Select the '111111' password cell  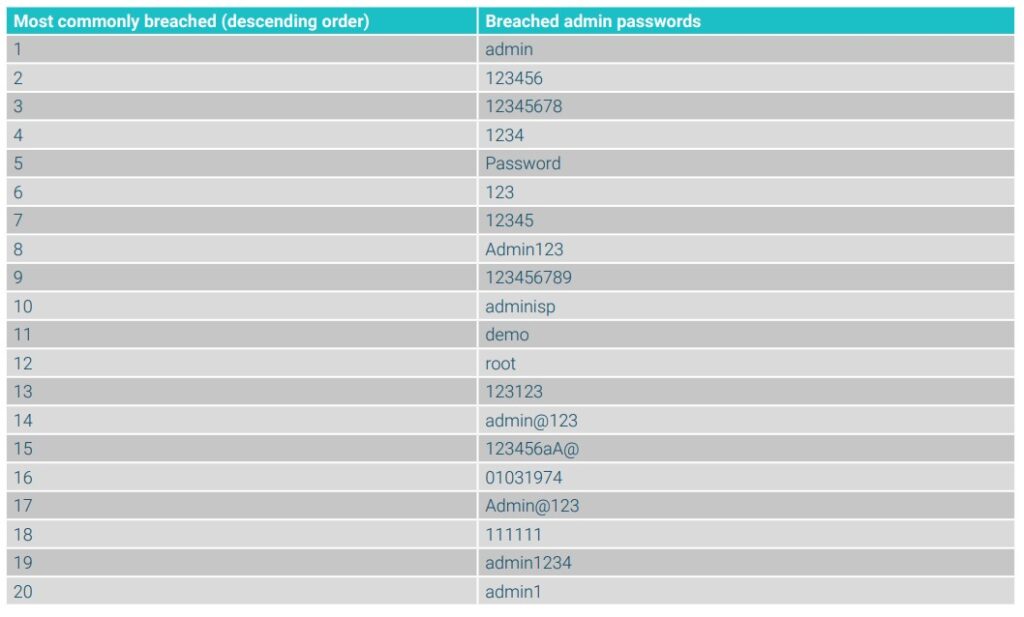coord(746,535)
